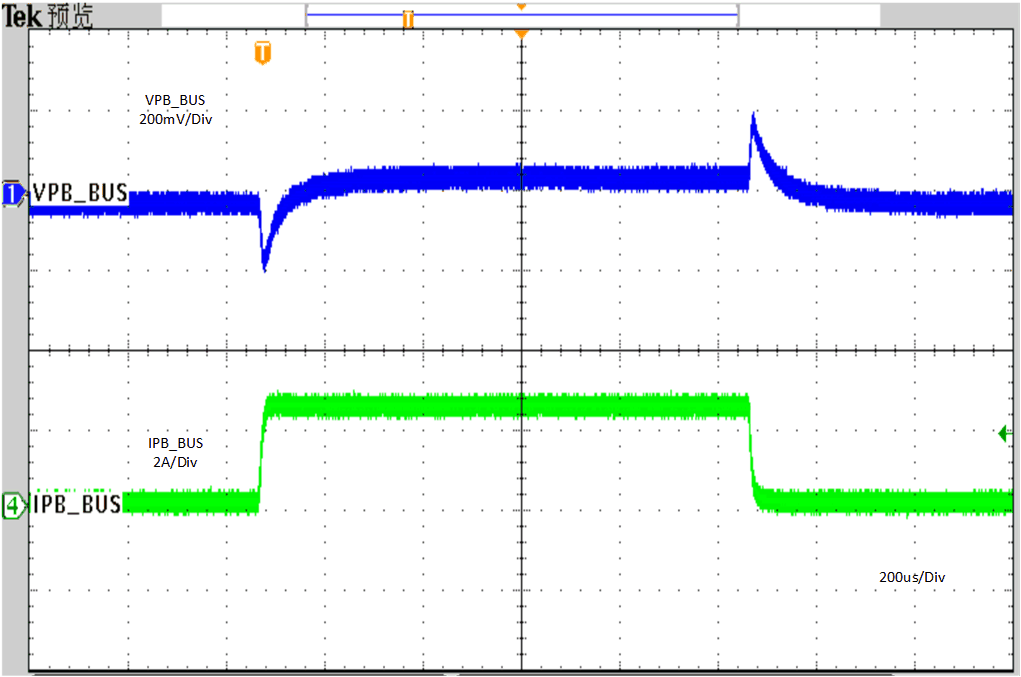Screen dimensions: 1021x677
Task: Select the channel 4 ground reference marker
Action: coord(13,505)
